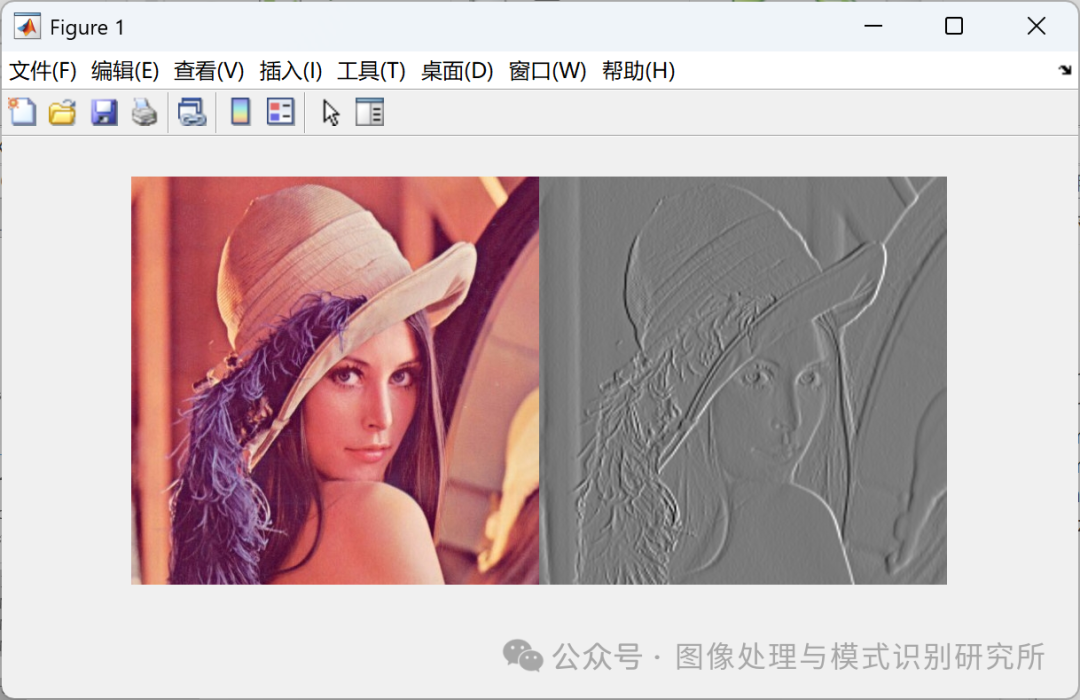Click the Link Plot toolbar icon
The height and width of the screenshot is (700, 1080).
point(191,112)
